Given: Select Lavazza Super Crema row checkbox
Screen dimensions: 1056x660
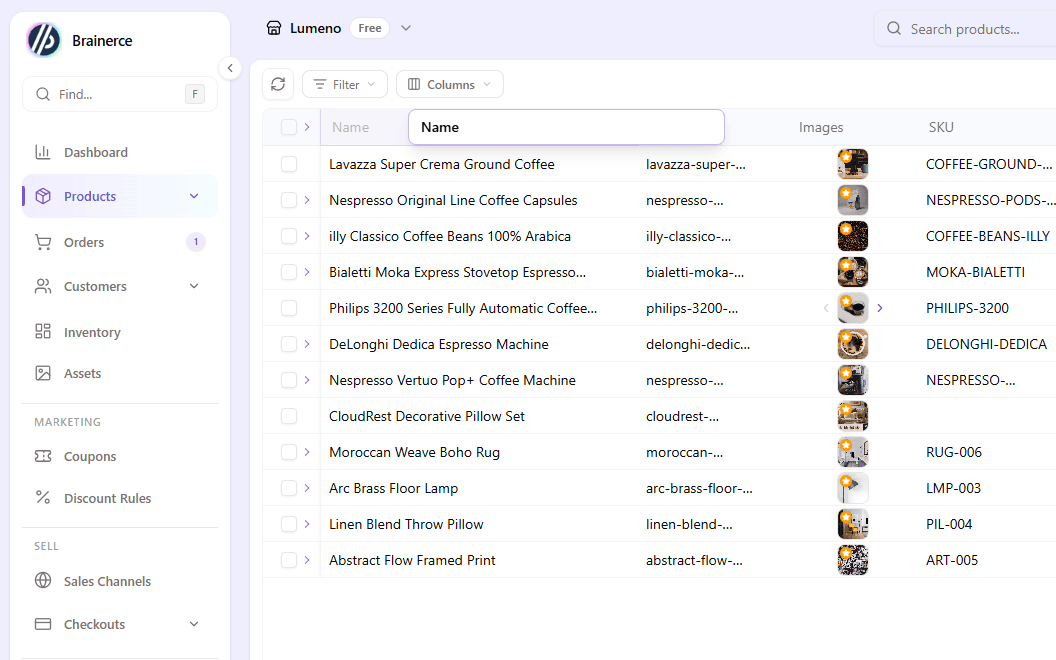Looking at the screenshot, I should [289, 164].
